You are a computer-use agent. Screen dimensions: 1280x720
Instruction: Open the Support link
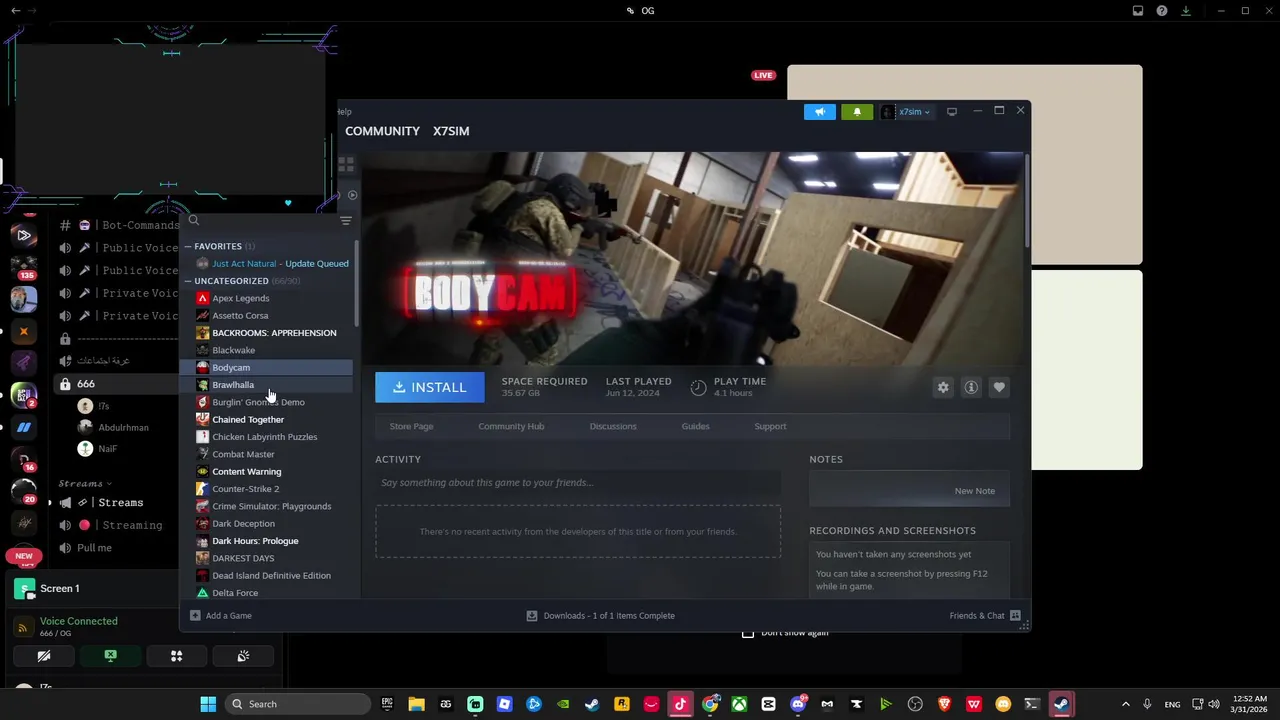click(x=770, y=426)
